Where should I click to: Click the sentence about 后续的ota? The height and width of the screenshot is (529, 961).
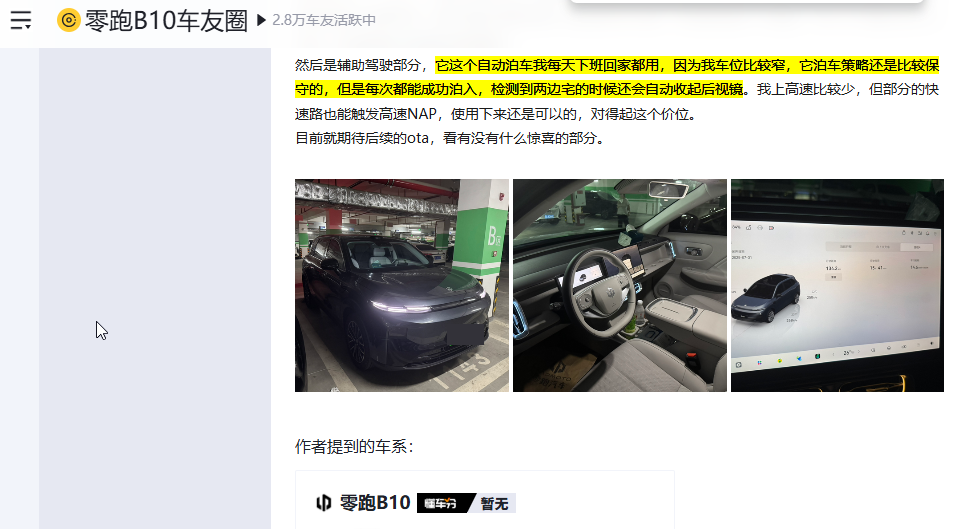pos(450,138)
